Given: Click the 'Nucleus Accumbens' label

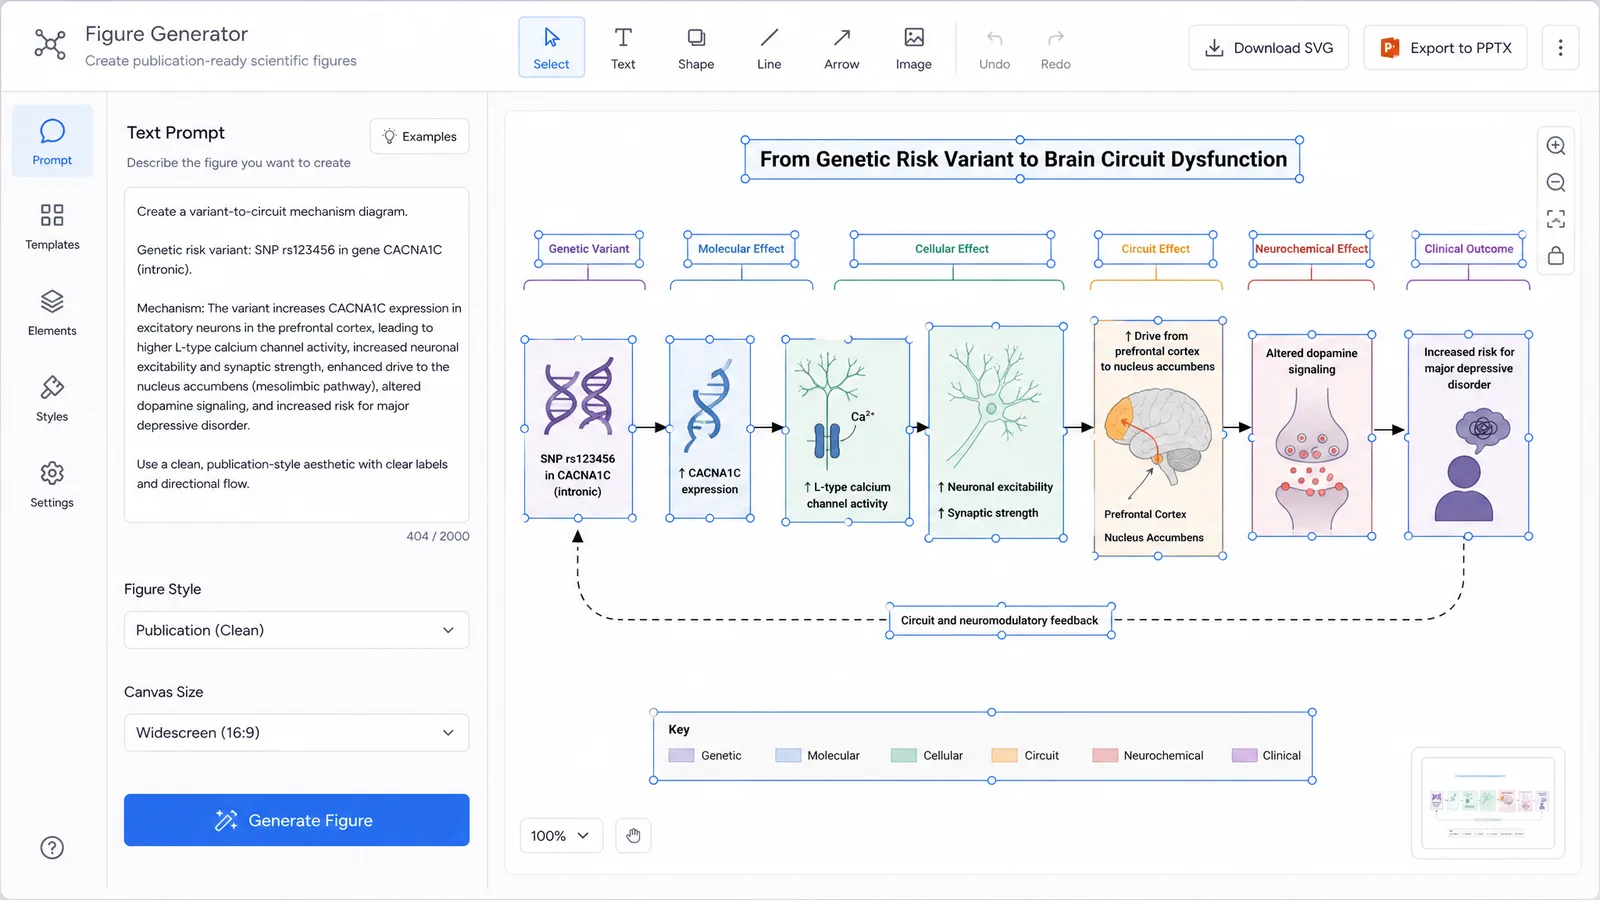Looking at the screenshot, I should coord(1153,538).
